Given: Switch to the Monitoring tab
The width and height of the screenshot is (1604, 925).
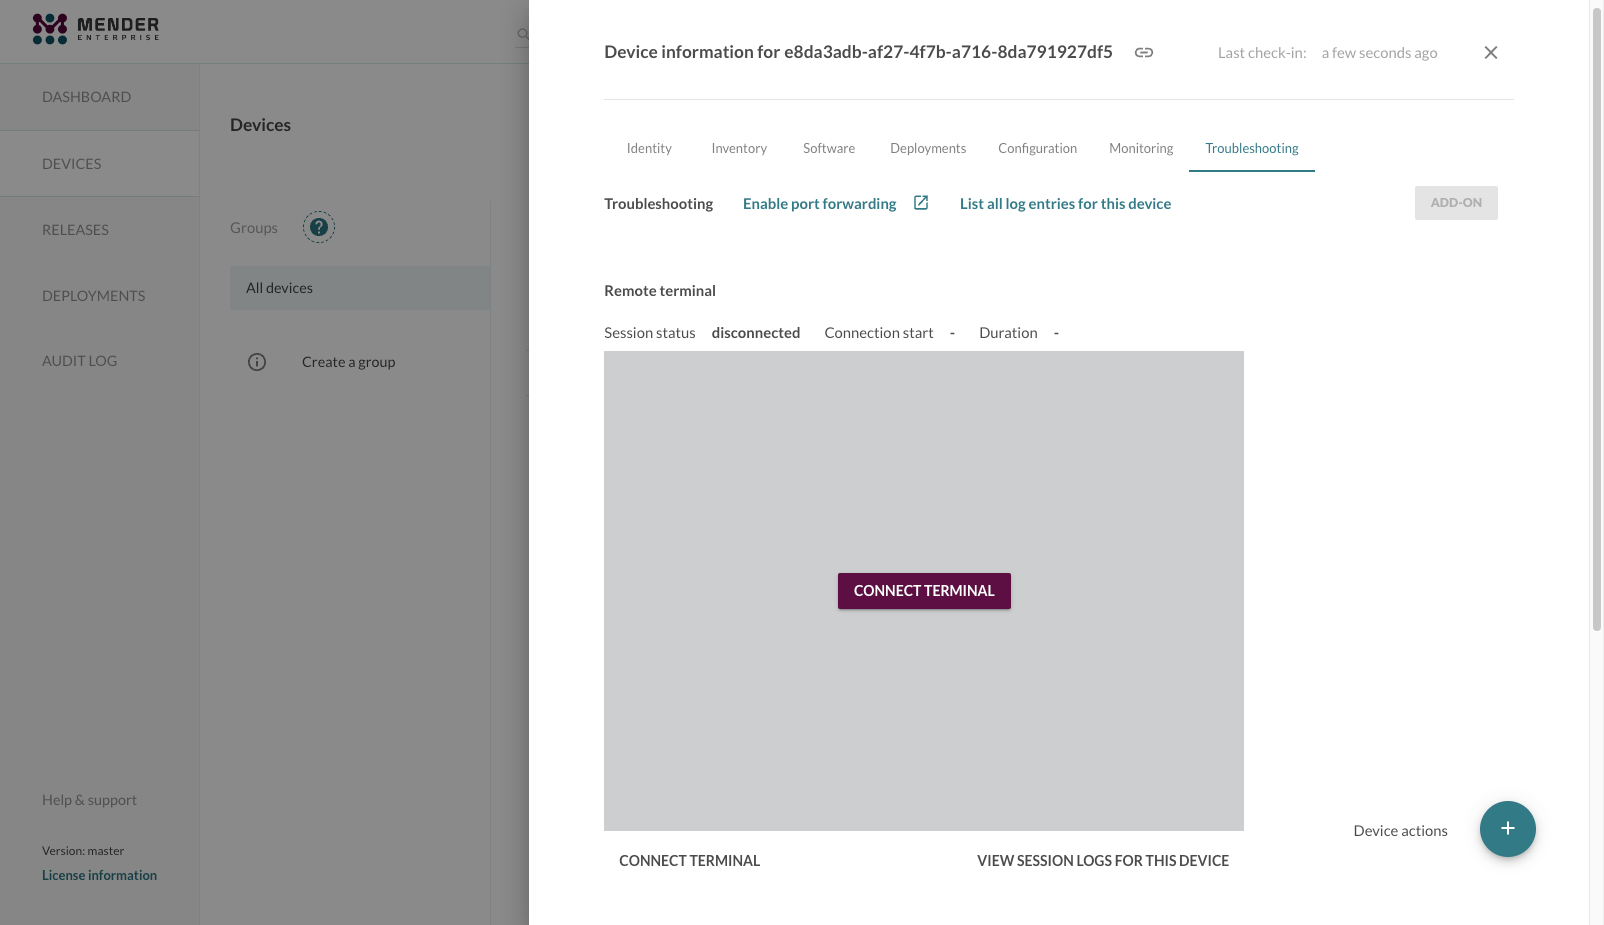Looking at the screenshot, I should click(x=1140, y=148).
